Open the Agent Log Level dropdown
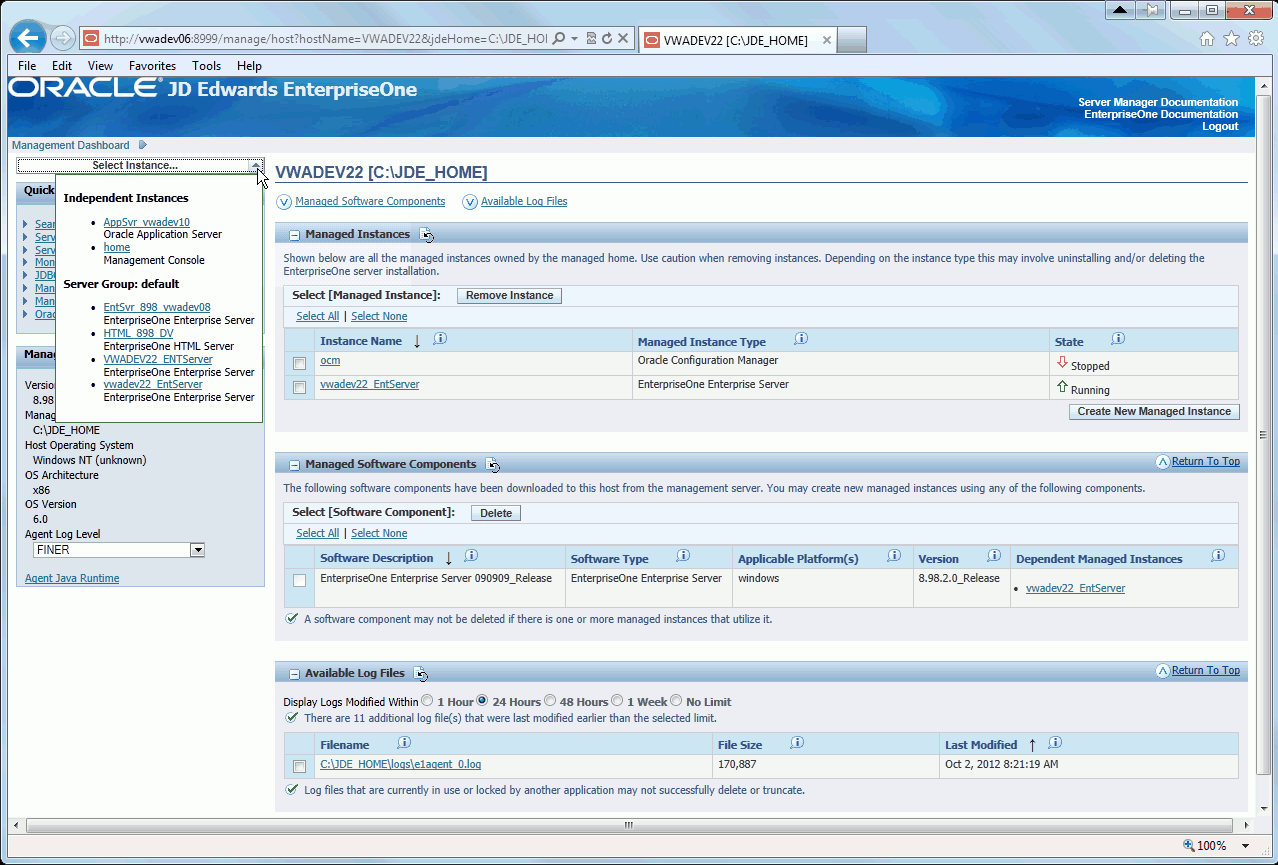 click(197, 550)
